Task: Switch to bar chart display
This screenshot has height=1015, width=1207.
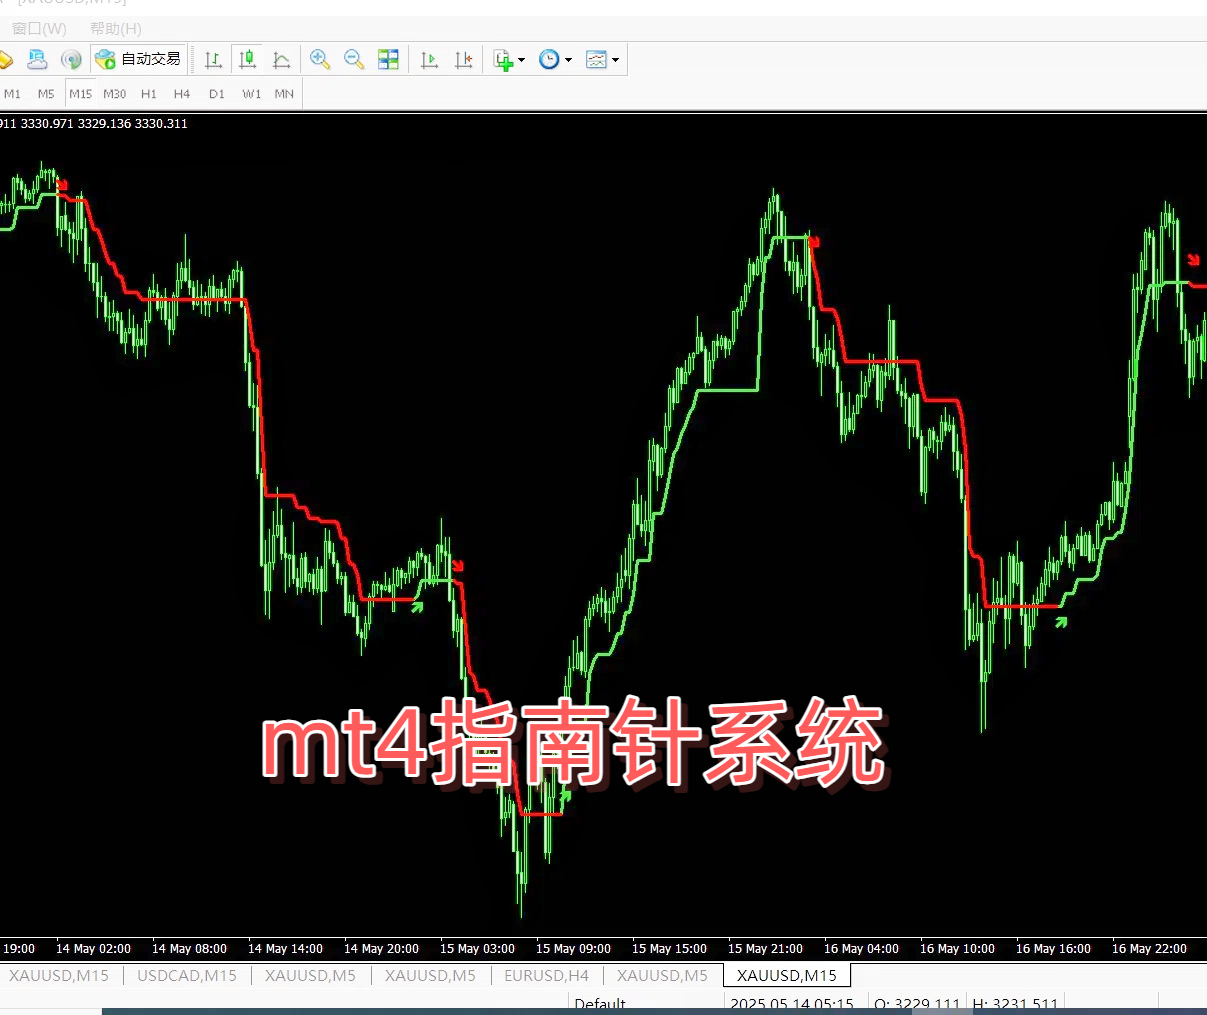Action: point(213,59)
